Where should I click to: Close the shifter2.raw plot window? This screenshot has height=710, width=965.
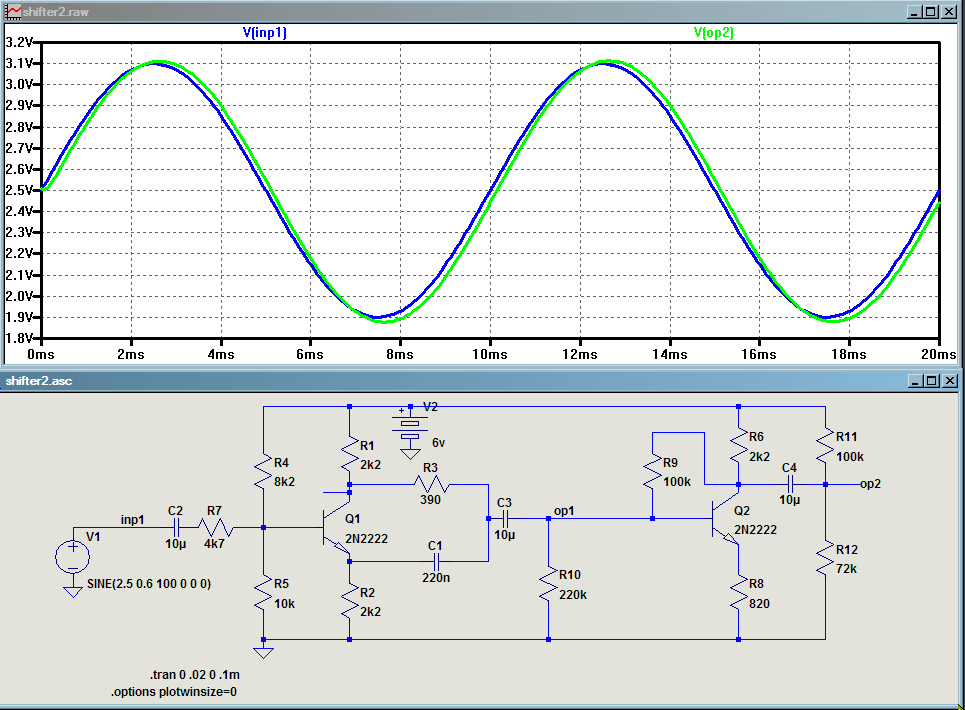click(x=949, y=12)
